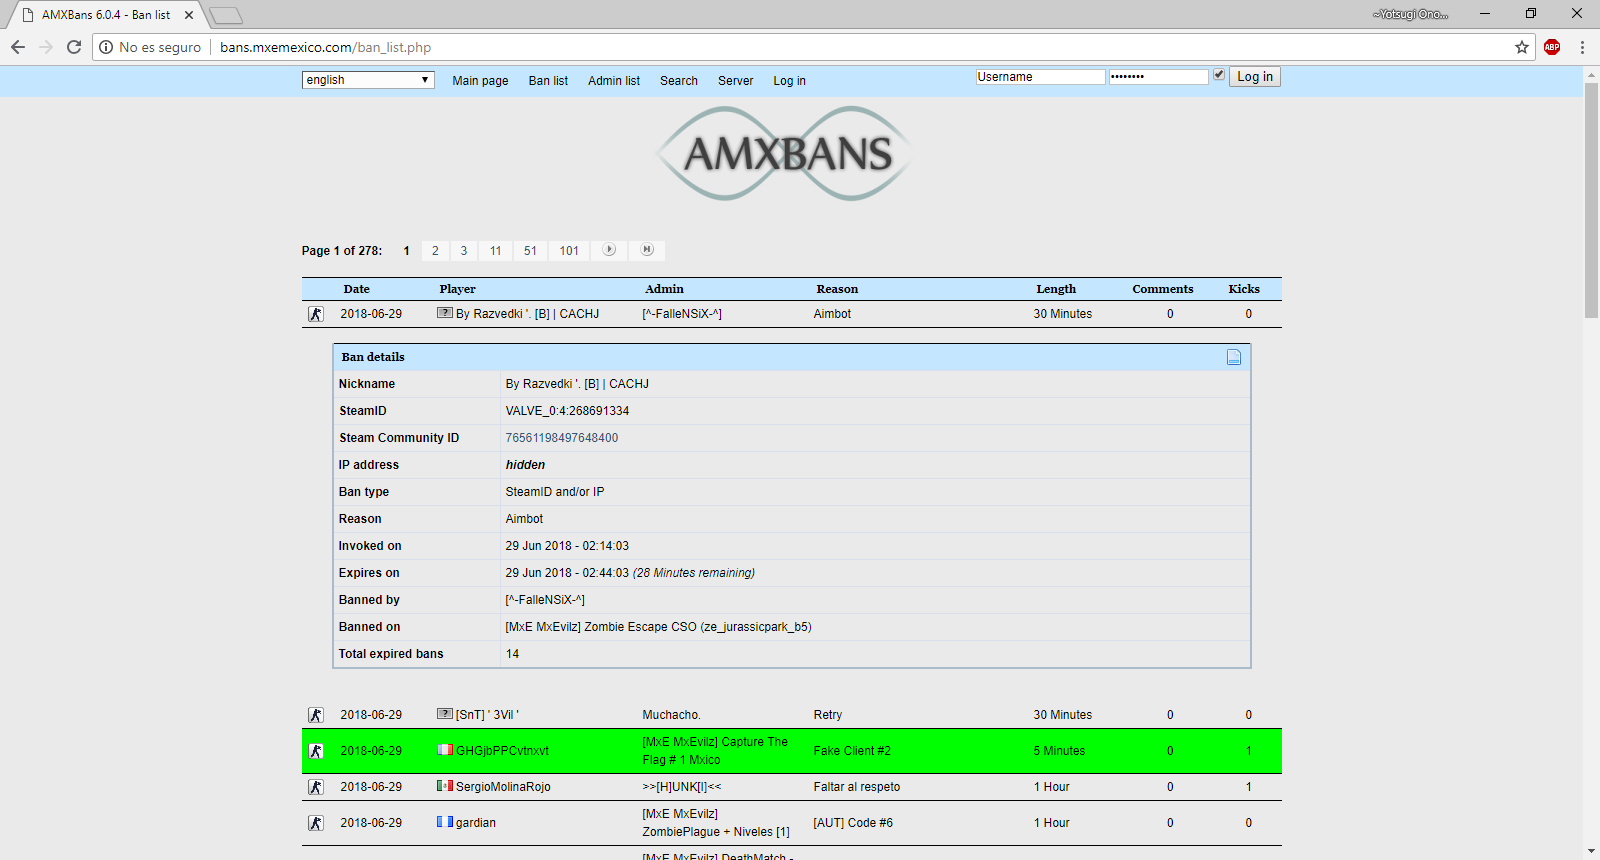The image size is (1600, 860).
Task: Click game icon for SergioMolinaRojo row
Action: click(x=316, y=787)
